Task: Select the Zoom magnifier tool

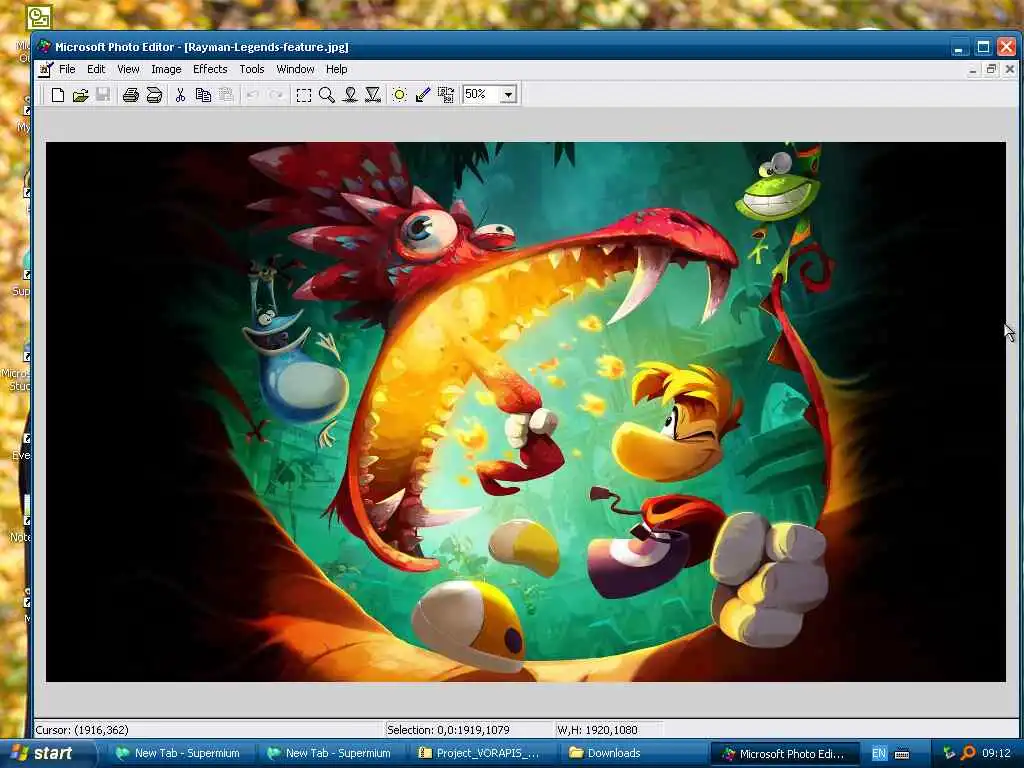Action: coord(327,95)
